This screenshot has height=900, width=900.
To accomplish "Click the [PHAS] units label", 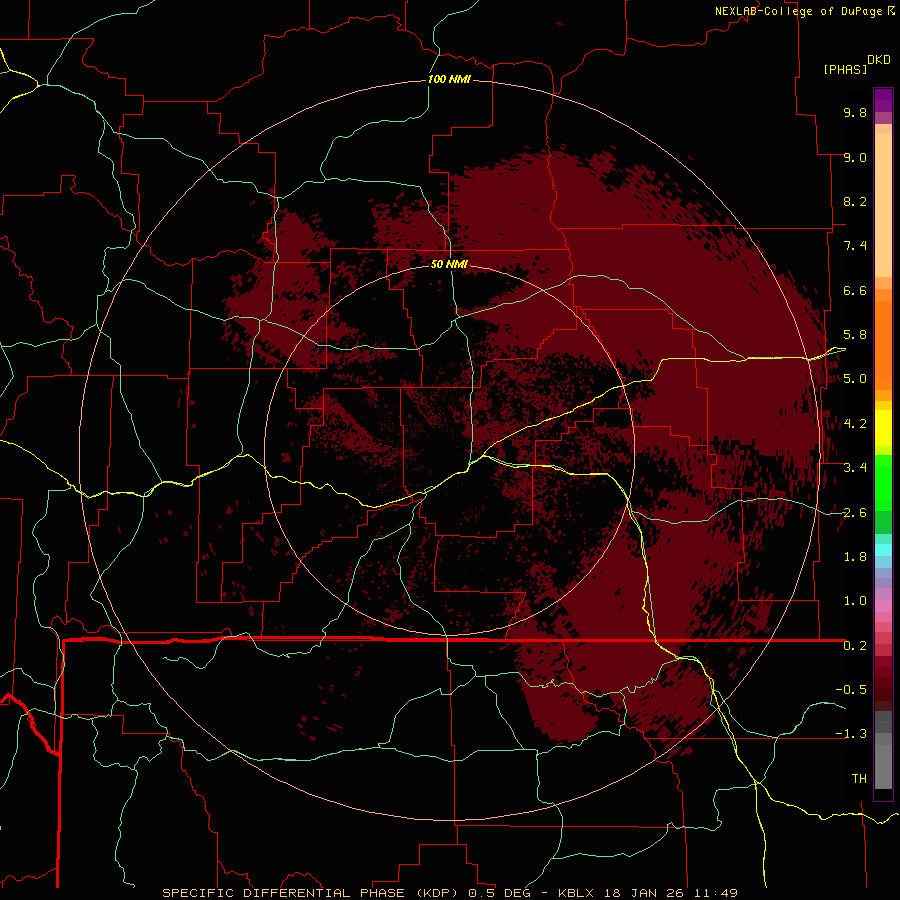I will coord(845,70).
